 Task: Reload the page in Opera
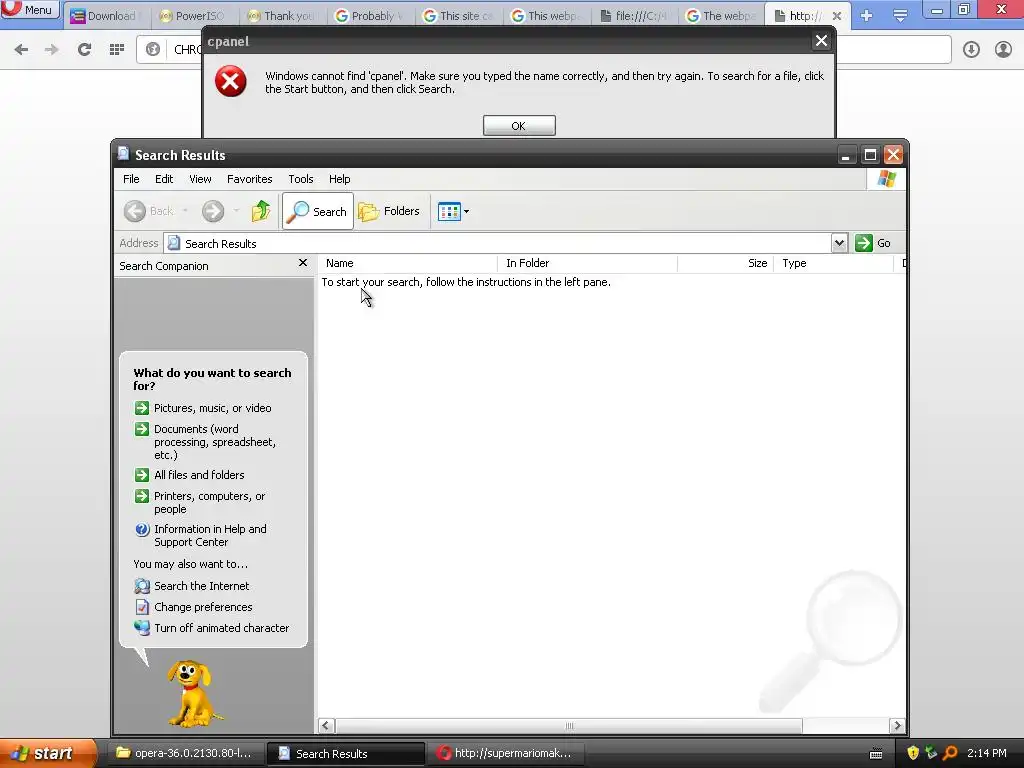point(84,50)
